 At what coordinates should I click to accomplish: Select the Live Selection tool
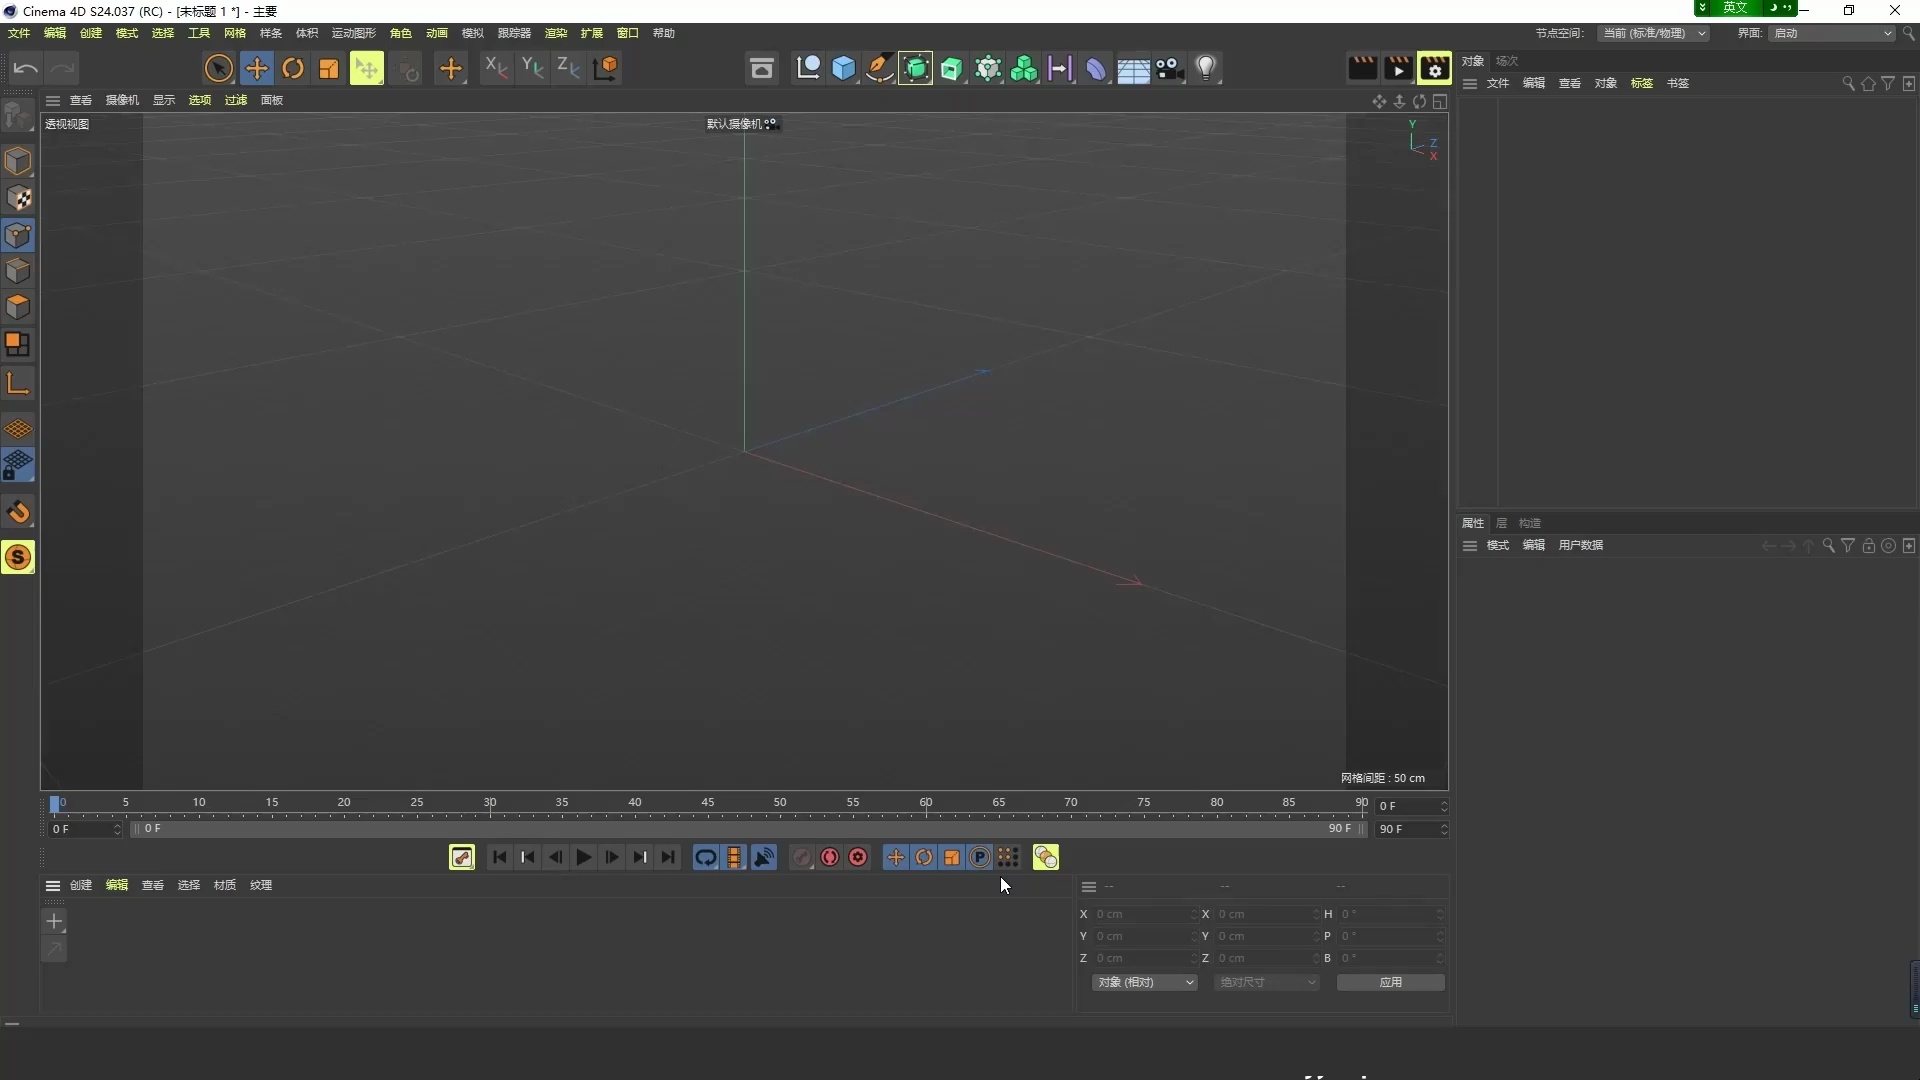click(x=218, y=68)
